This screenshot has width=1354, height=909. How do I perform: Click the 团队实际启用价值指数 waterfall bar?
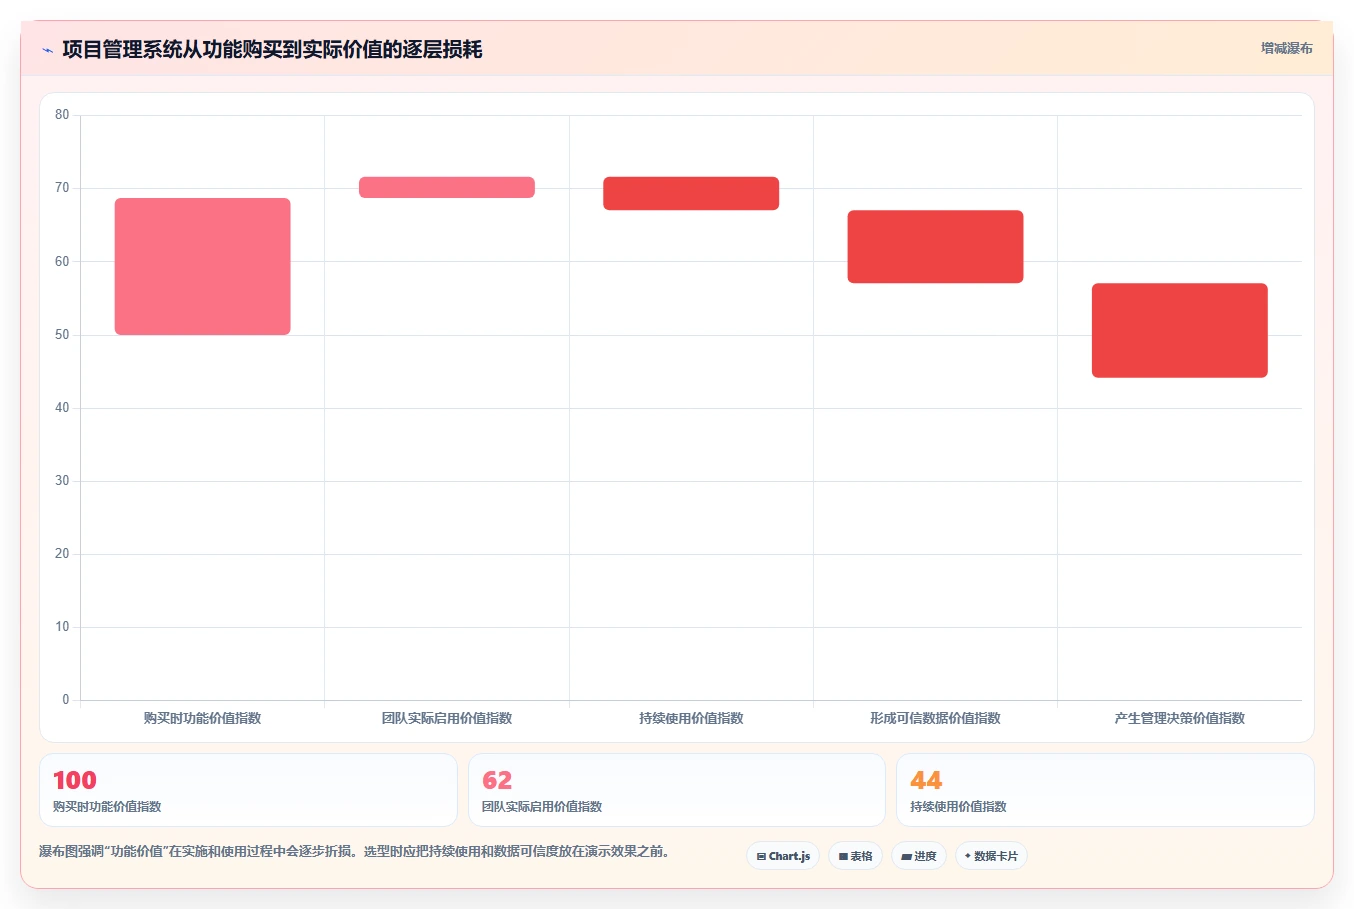[x=447, y=187]
